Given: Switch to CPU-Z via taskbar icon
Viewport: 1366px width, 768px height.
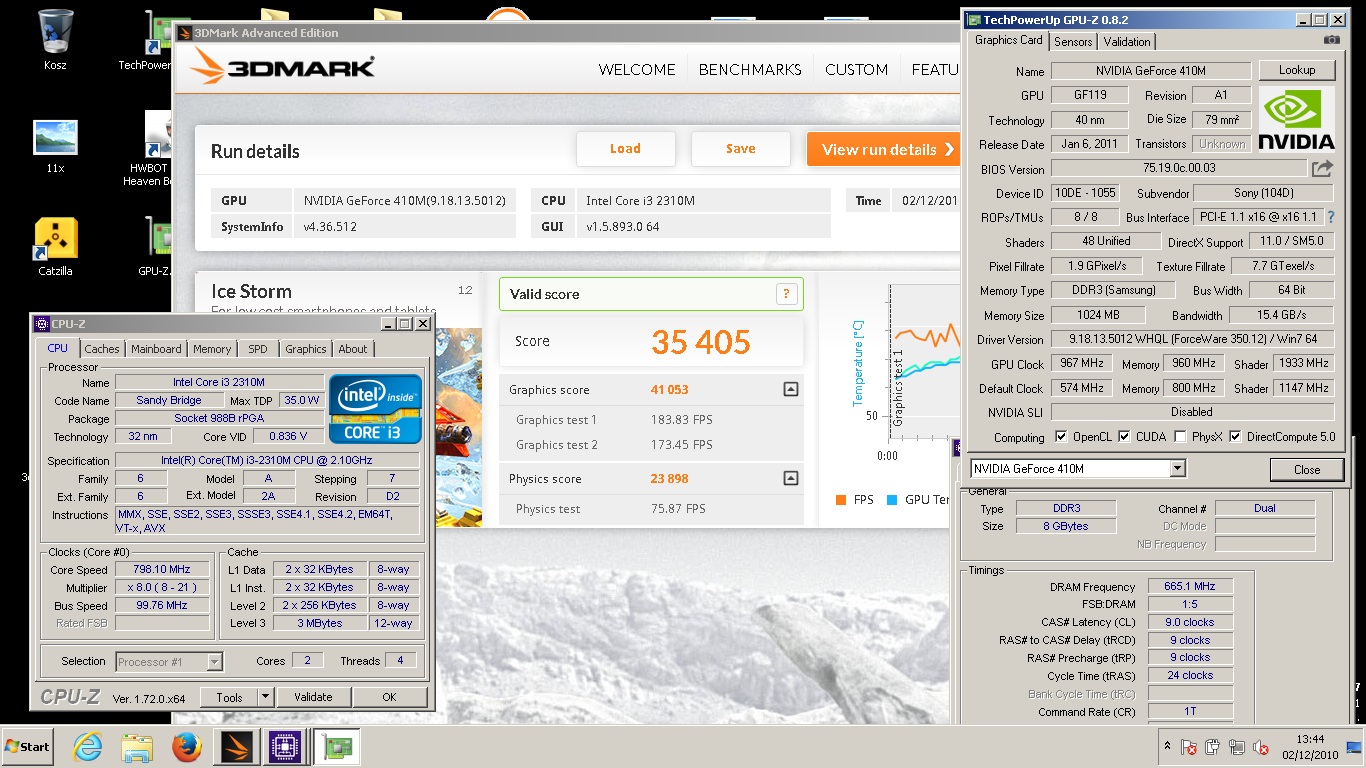Looking at the screenshot, I should (286, 747).
